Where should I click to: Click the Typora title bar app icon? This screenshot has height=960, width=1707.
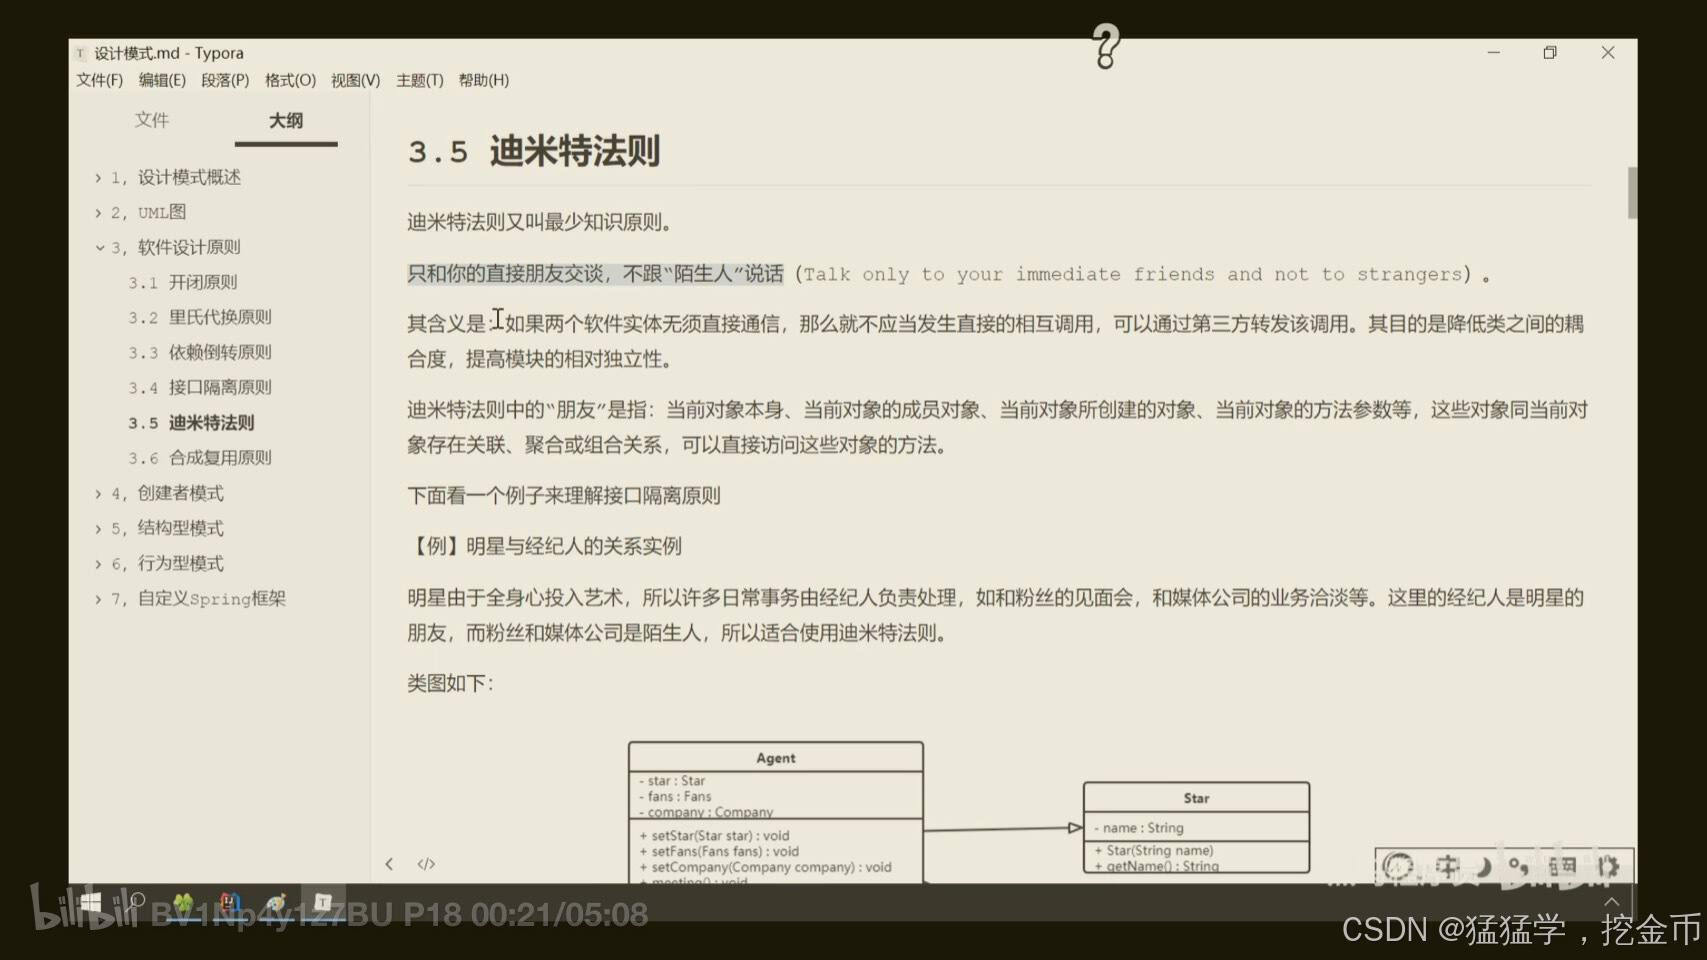(x=81, y=53)
